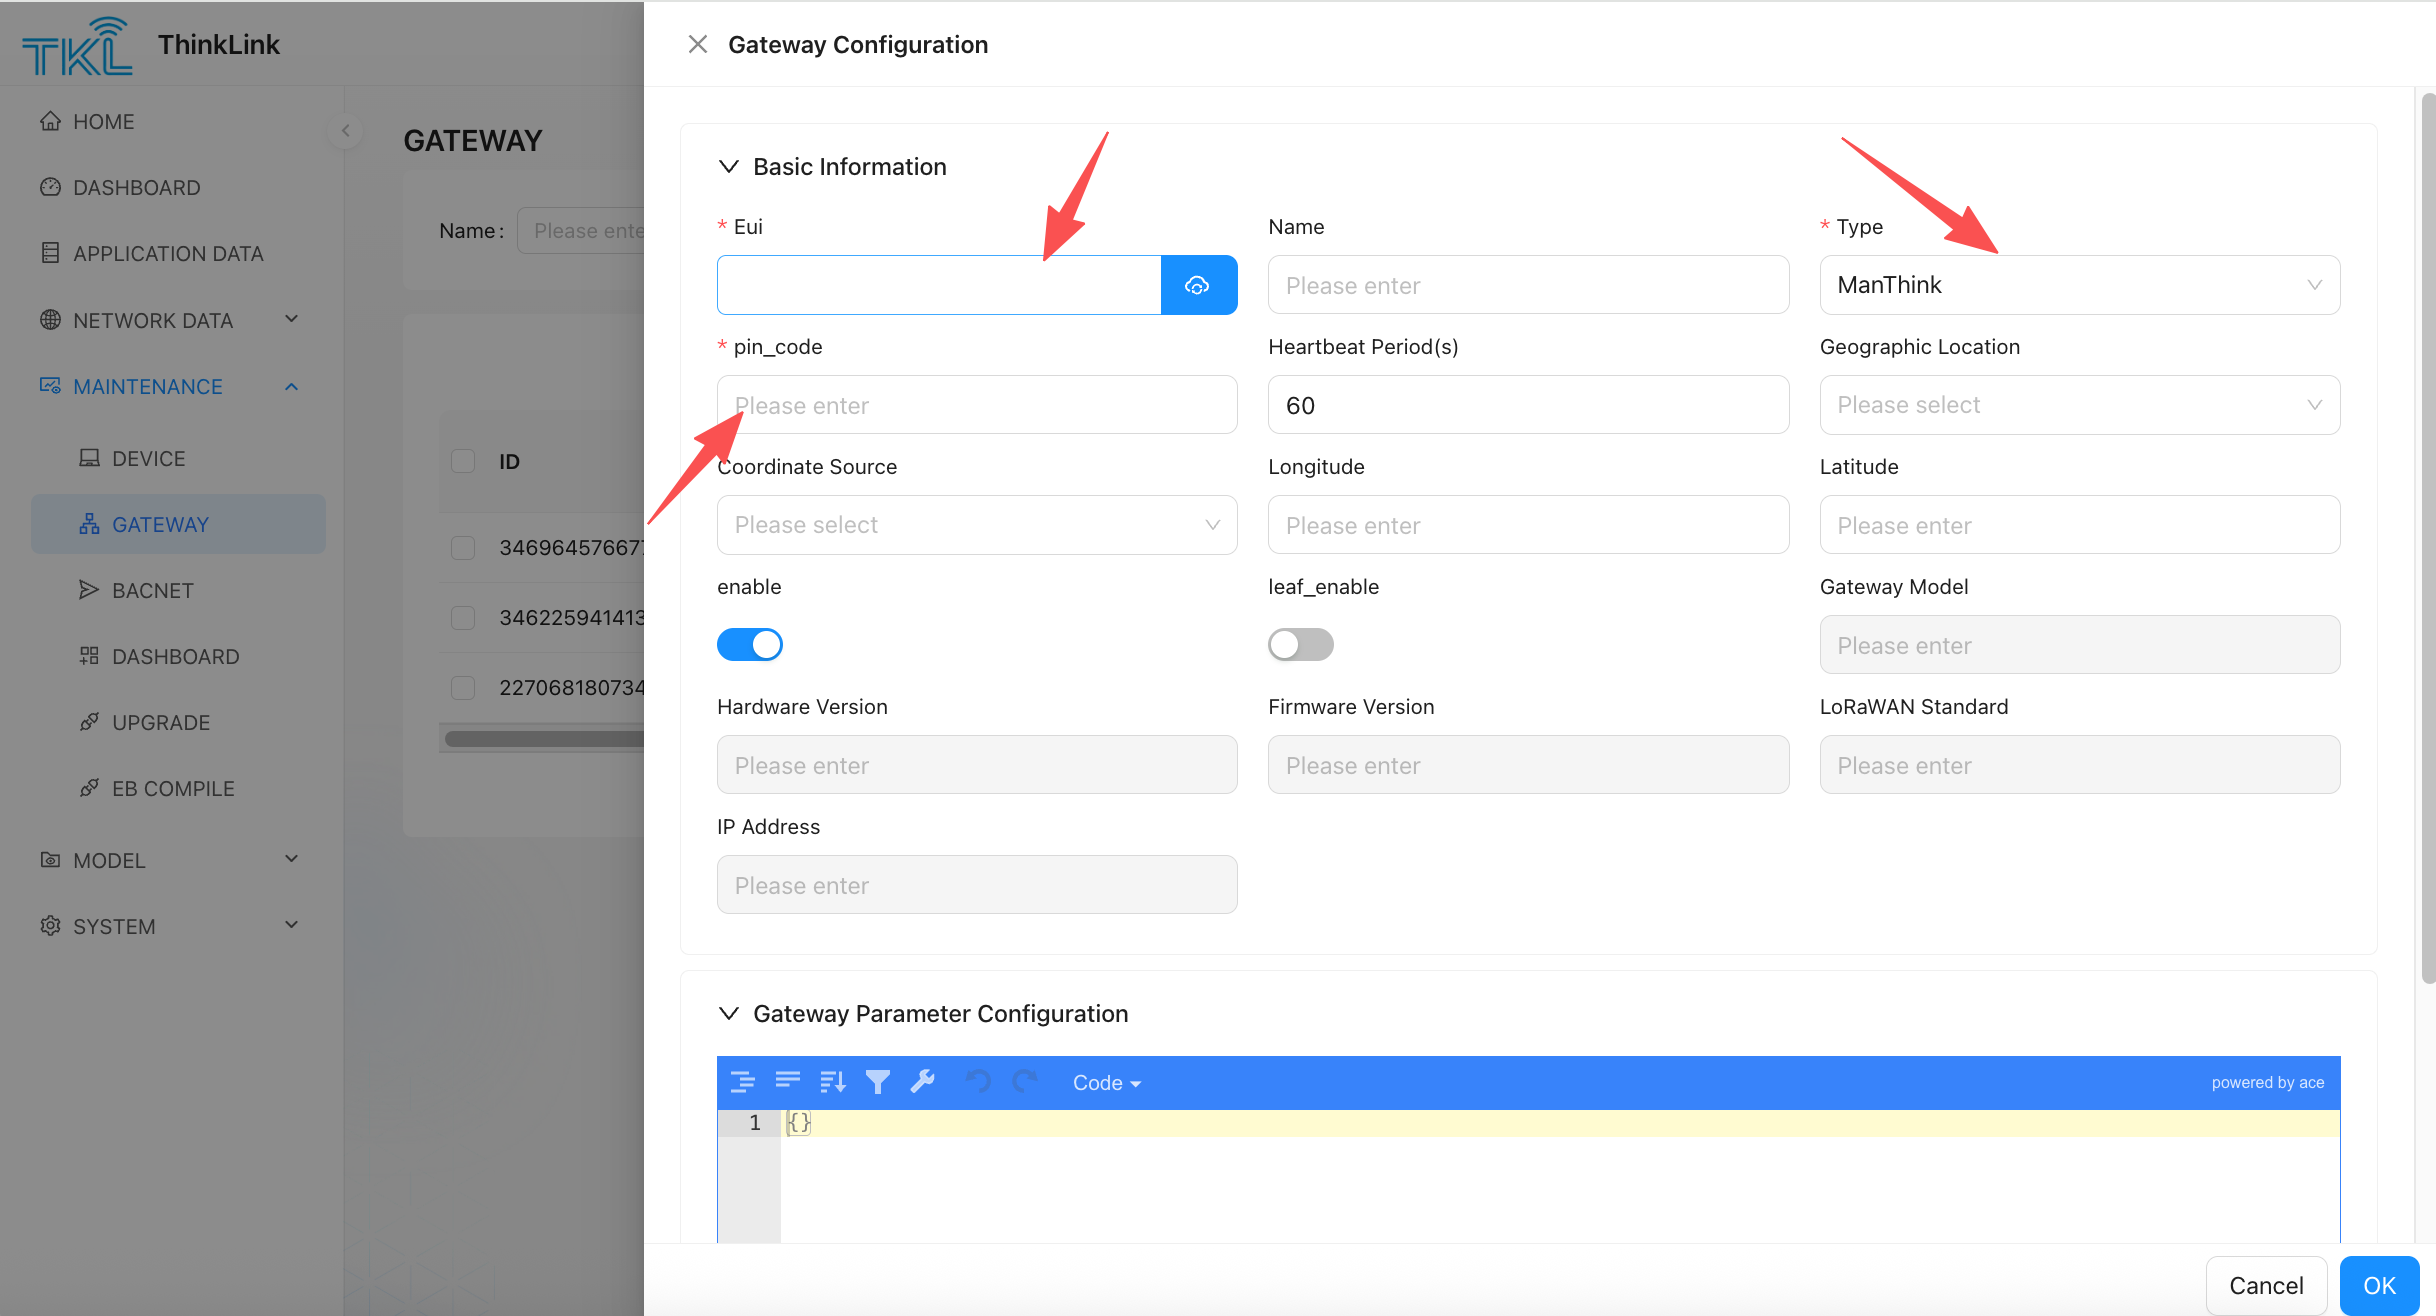Click the repair wrench icon in editor
Viewport: 2436px width, 1316px height.
922,1082
